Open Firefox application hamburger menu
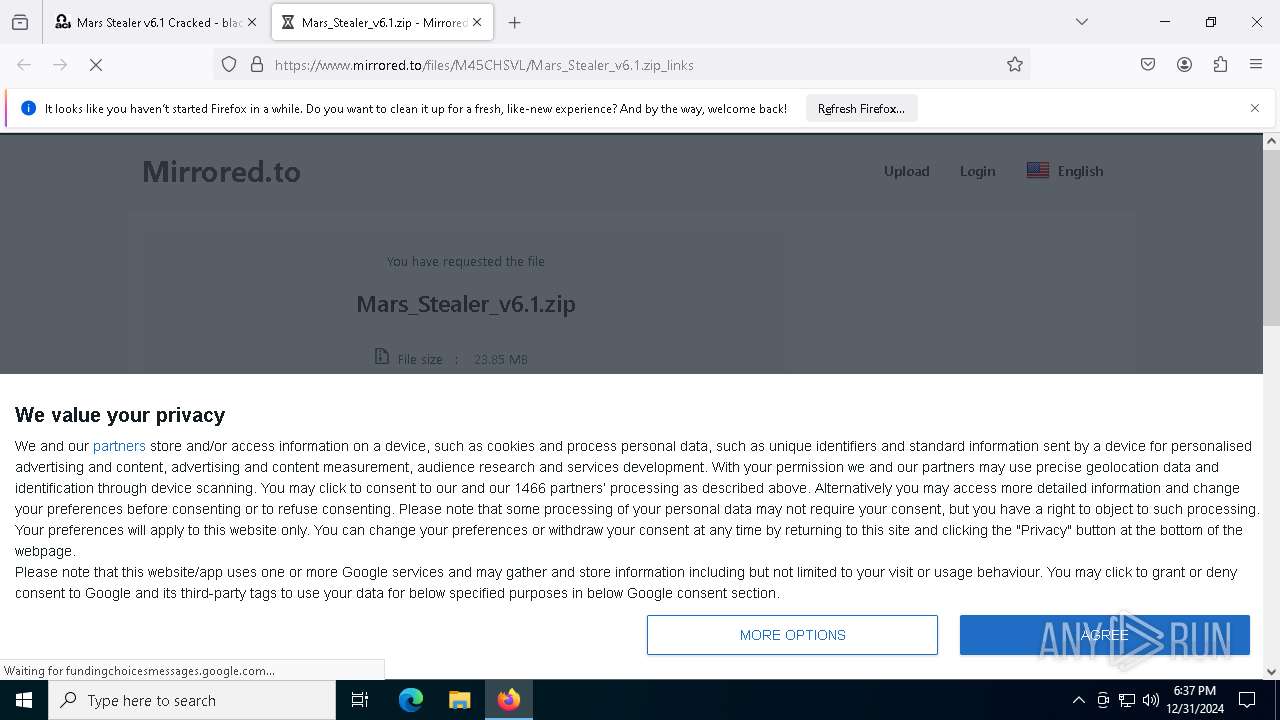 pyautogui.click(x=1256, y=65)
